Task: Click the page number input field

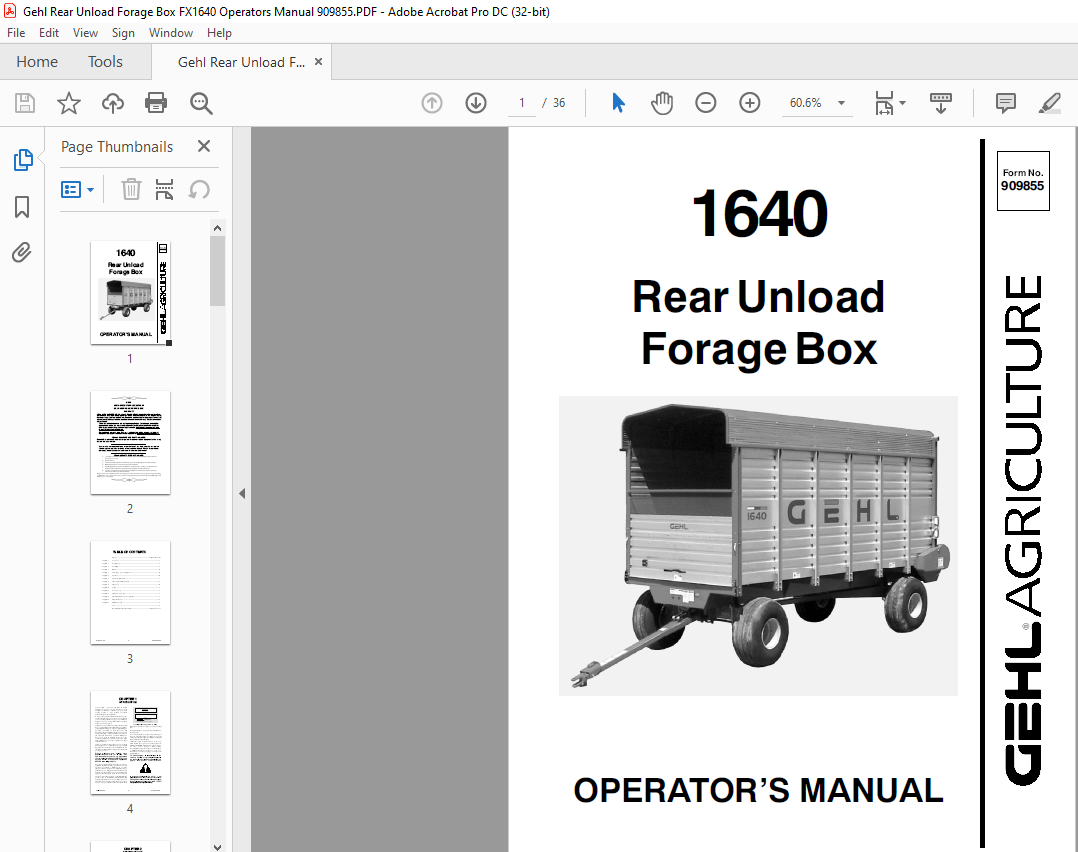Action: coord(522,103)
